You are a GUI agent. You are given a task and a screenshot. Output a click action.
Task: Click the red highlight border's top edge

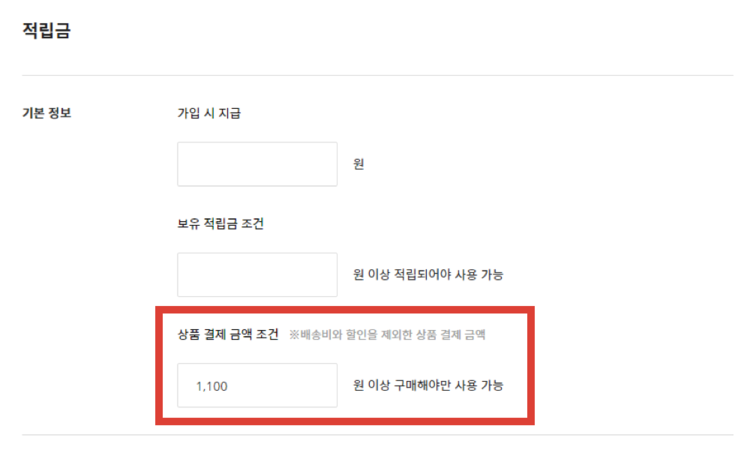pos(345,311)
